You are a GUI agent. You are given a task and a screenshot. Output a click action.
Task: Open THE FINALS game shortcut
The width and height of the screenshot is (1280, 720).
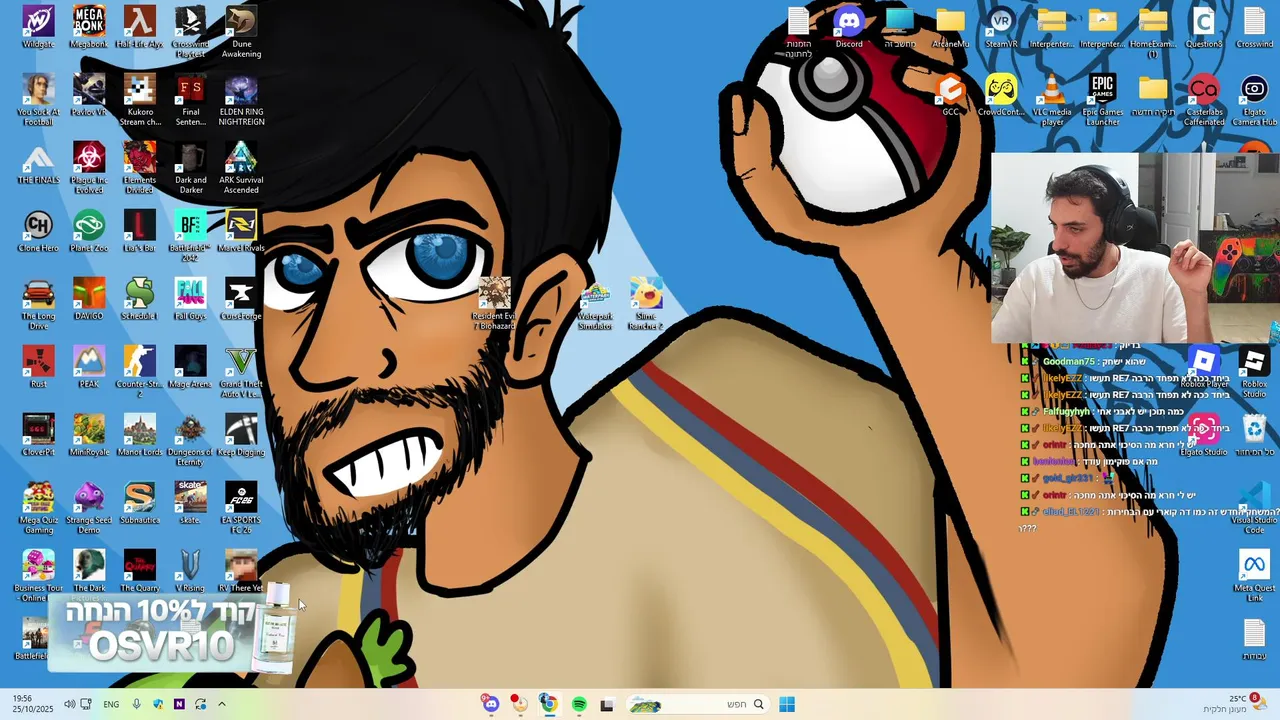[x=38, y=163]
